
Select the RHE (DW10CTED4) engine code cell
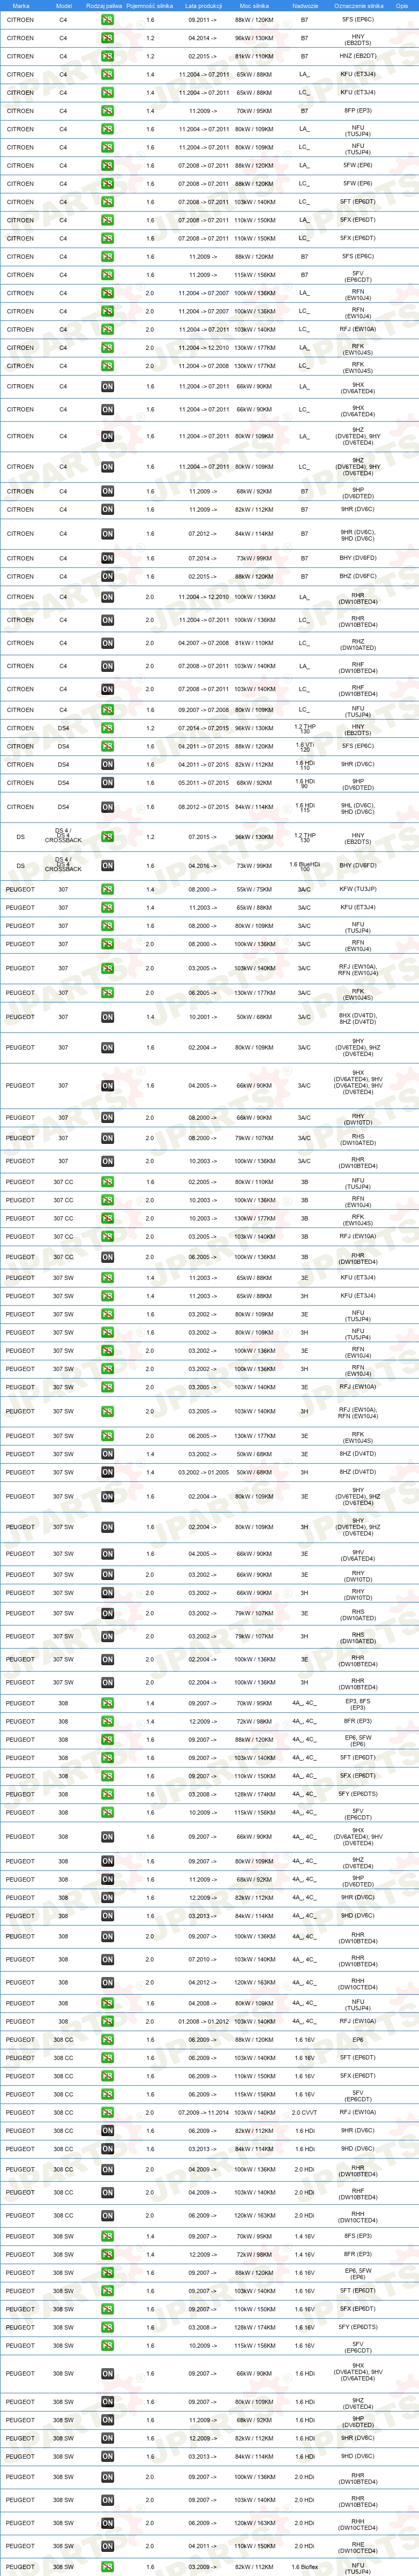pos(358,2546)
